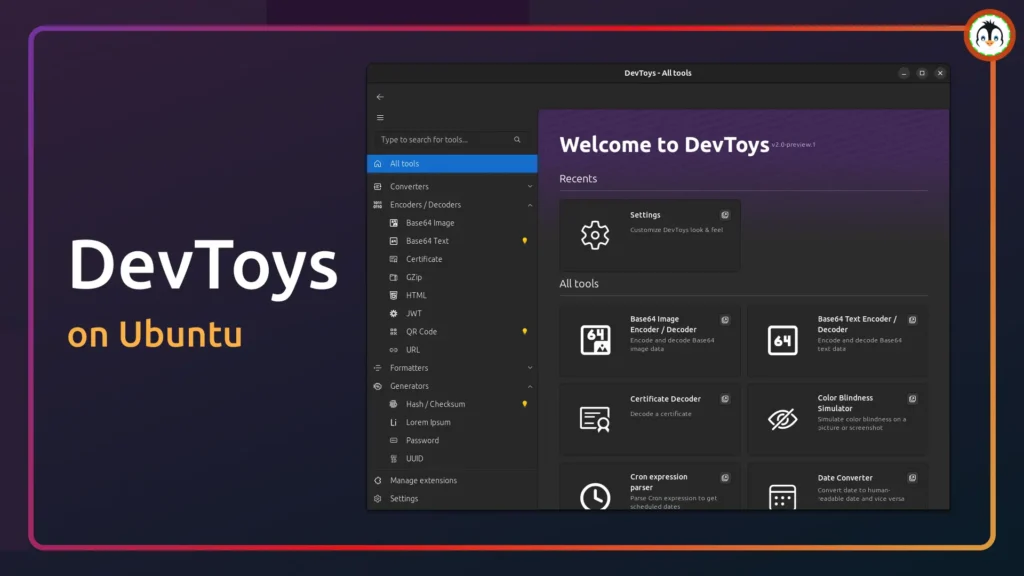Open the Date Converter calendar icon
This screenshot has height=576, width=1024.
(x=782, y=496)
